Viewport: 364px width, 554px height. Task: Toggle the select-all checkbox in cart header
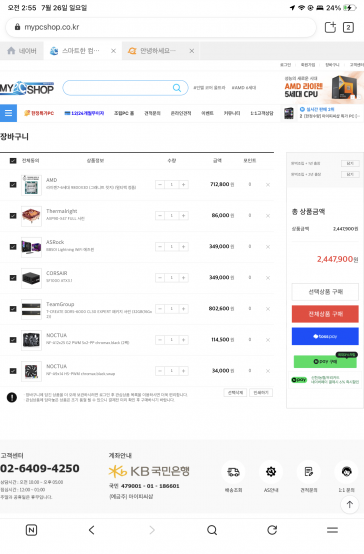13,161
